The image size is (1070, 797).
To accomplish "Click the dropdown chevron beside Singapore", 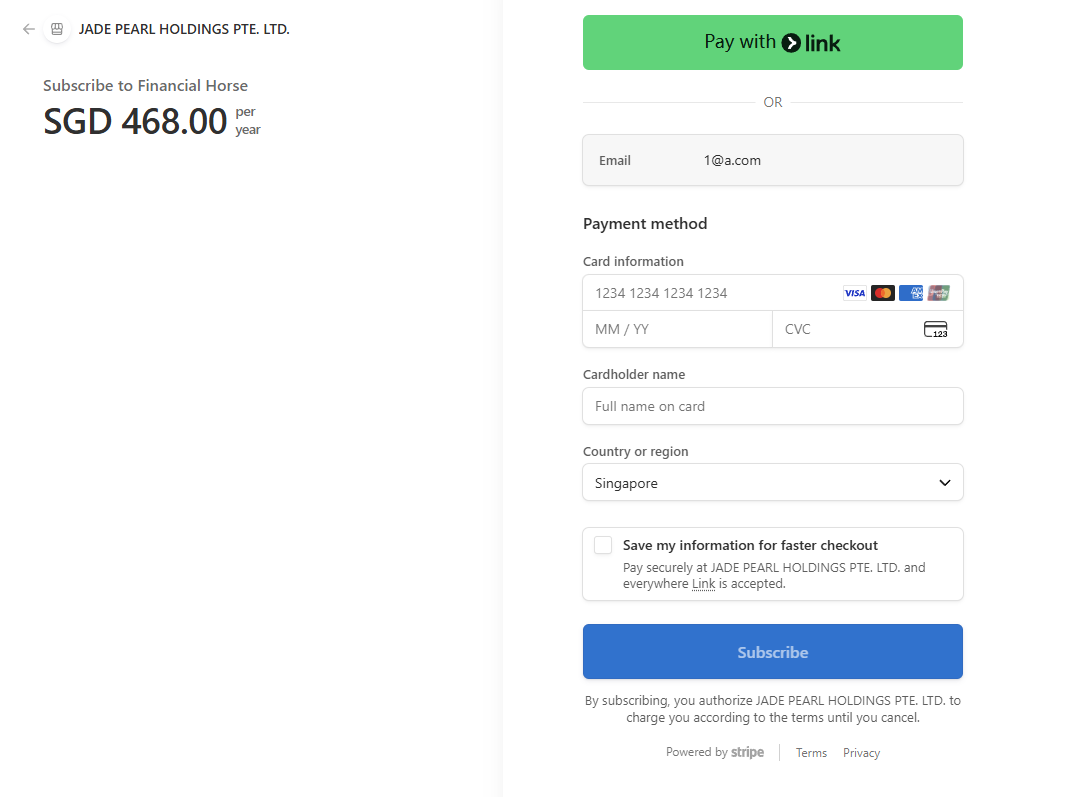I will (945, 483).
